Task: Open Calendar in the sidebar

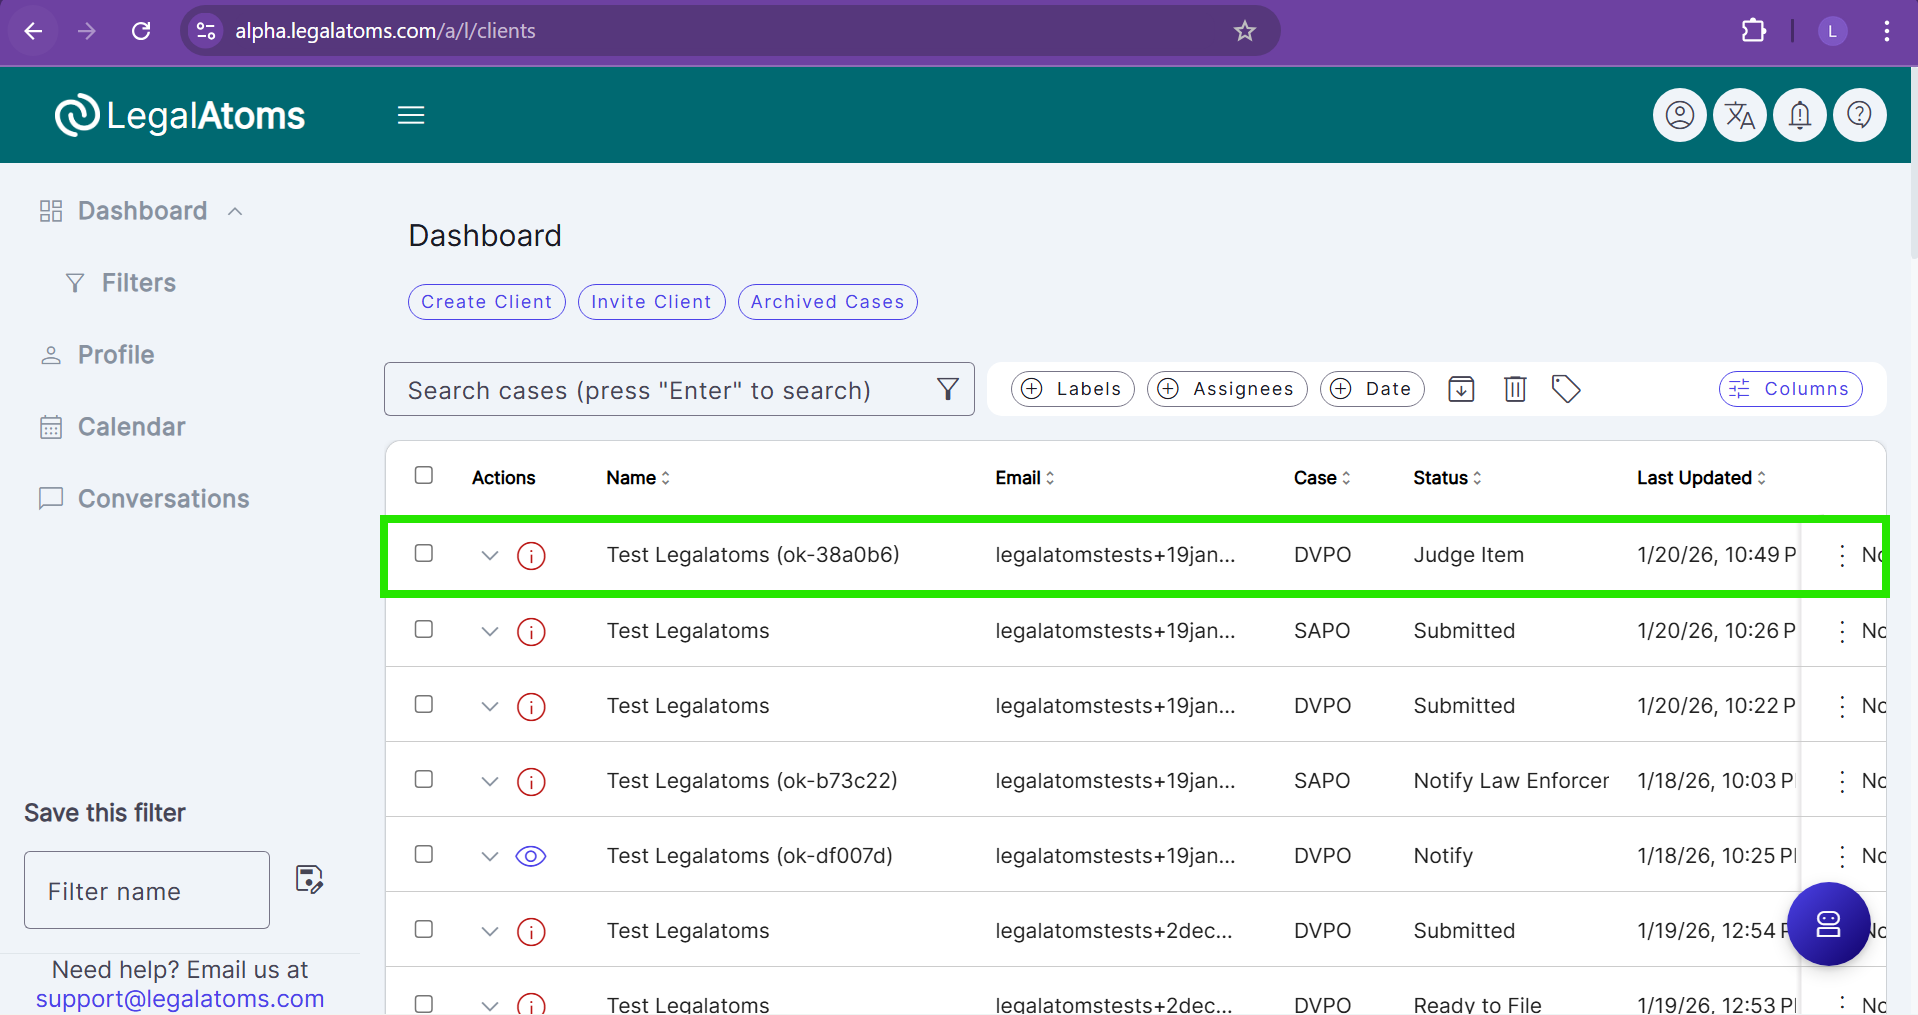Action: click(131, 427)
